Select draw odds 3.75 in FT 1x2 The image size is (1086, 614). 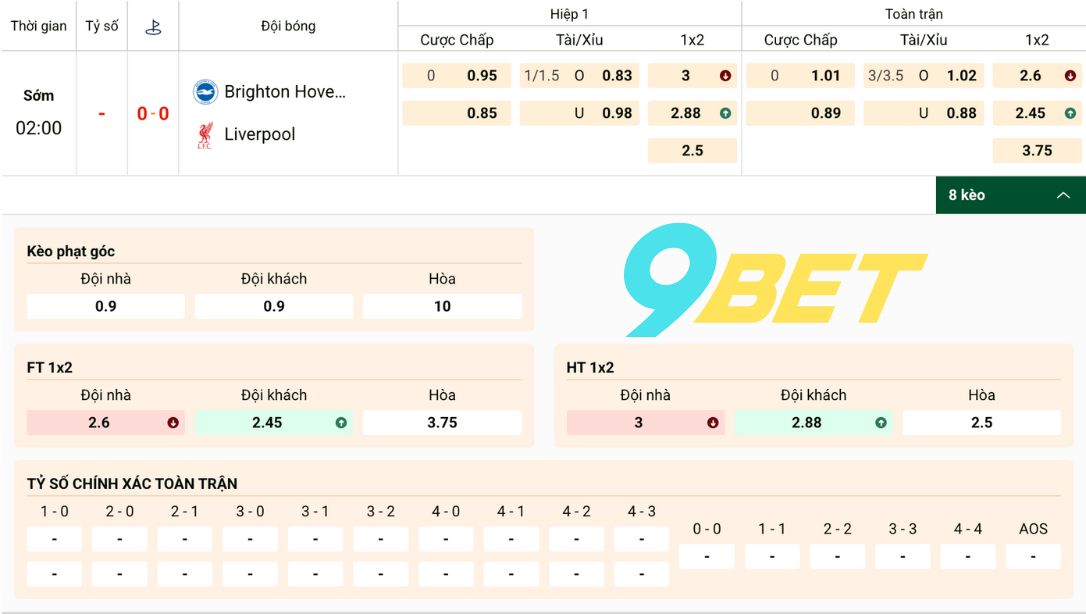[x=442, y=423]
